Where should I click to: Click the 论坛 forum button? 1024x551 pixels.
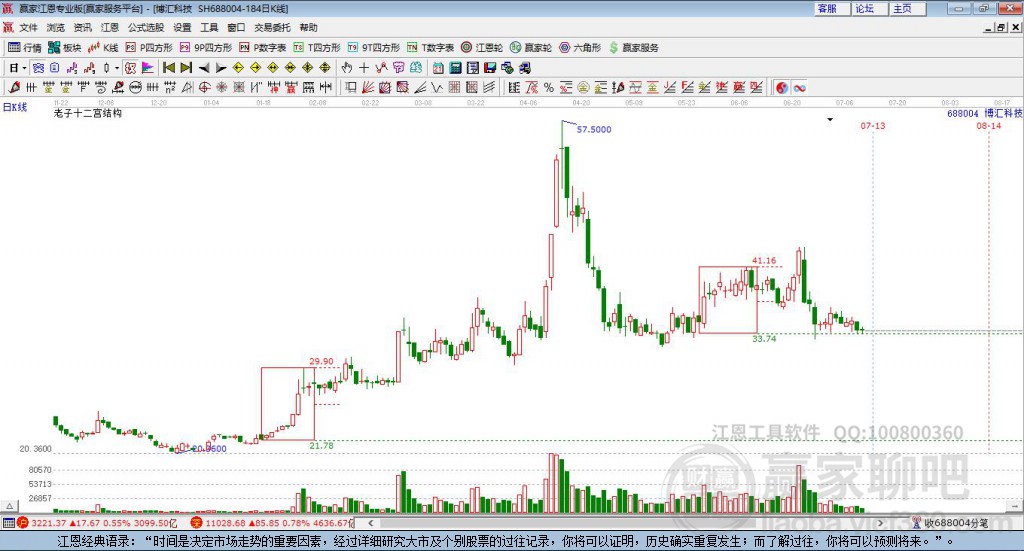click(870, 8)
